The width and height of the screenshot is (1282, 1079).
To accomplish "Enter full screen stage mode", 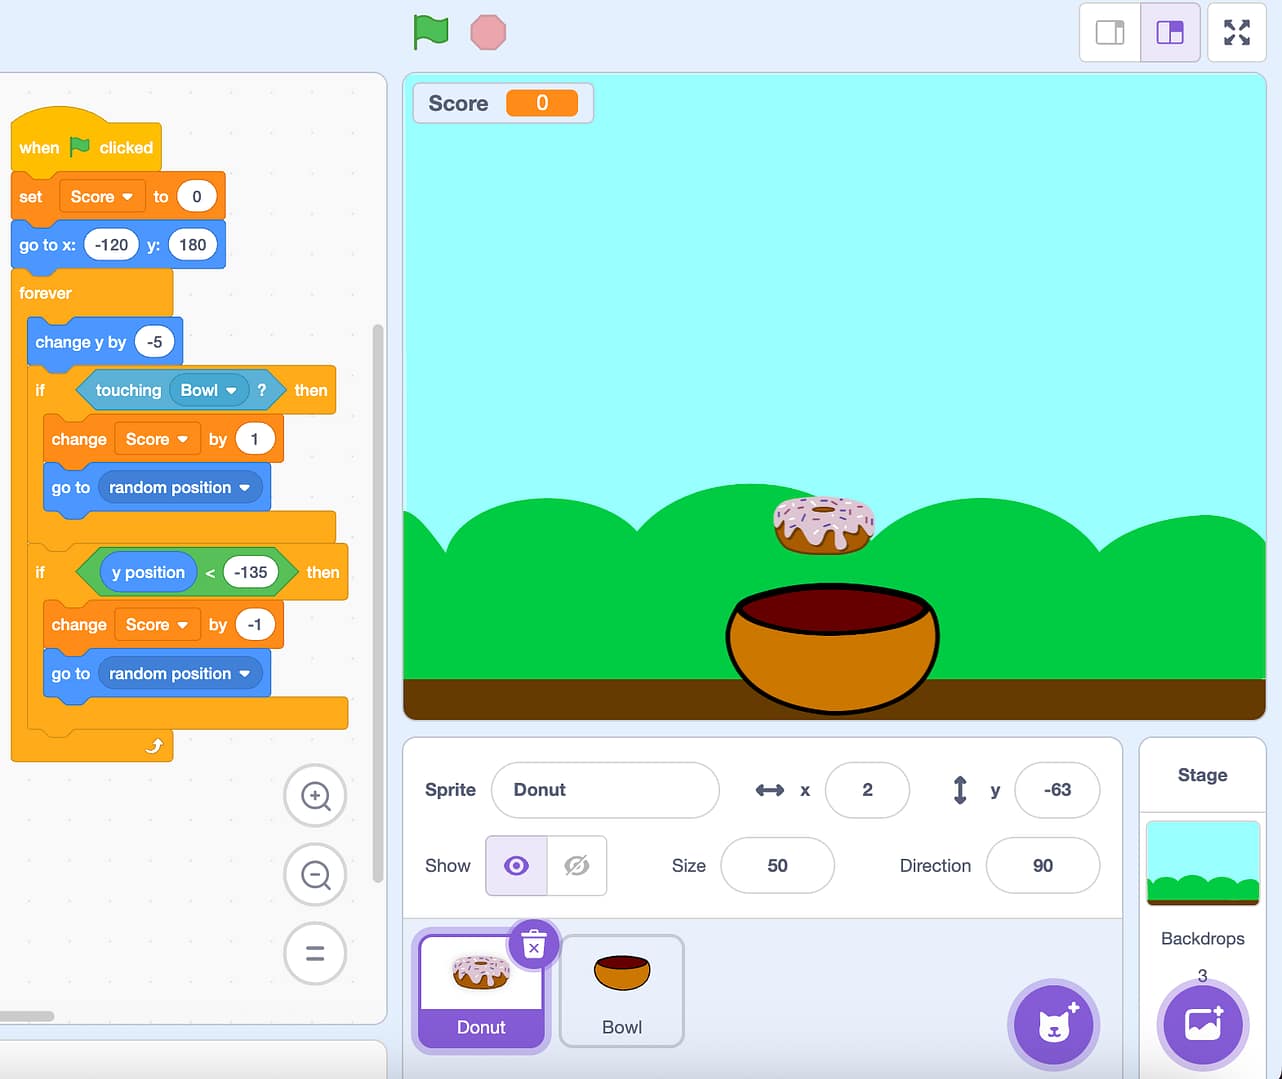I will coord(1237,33).
